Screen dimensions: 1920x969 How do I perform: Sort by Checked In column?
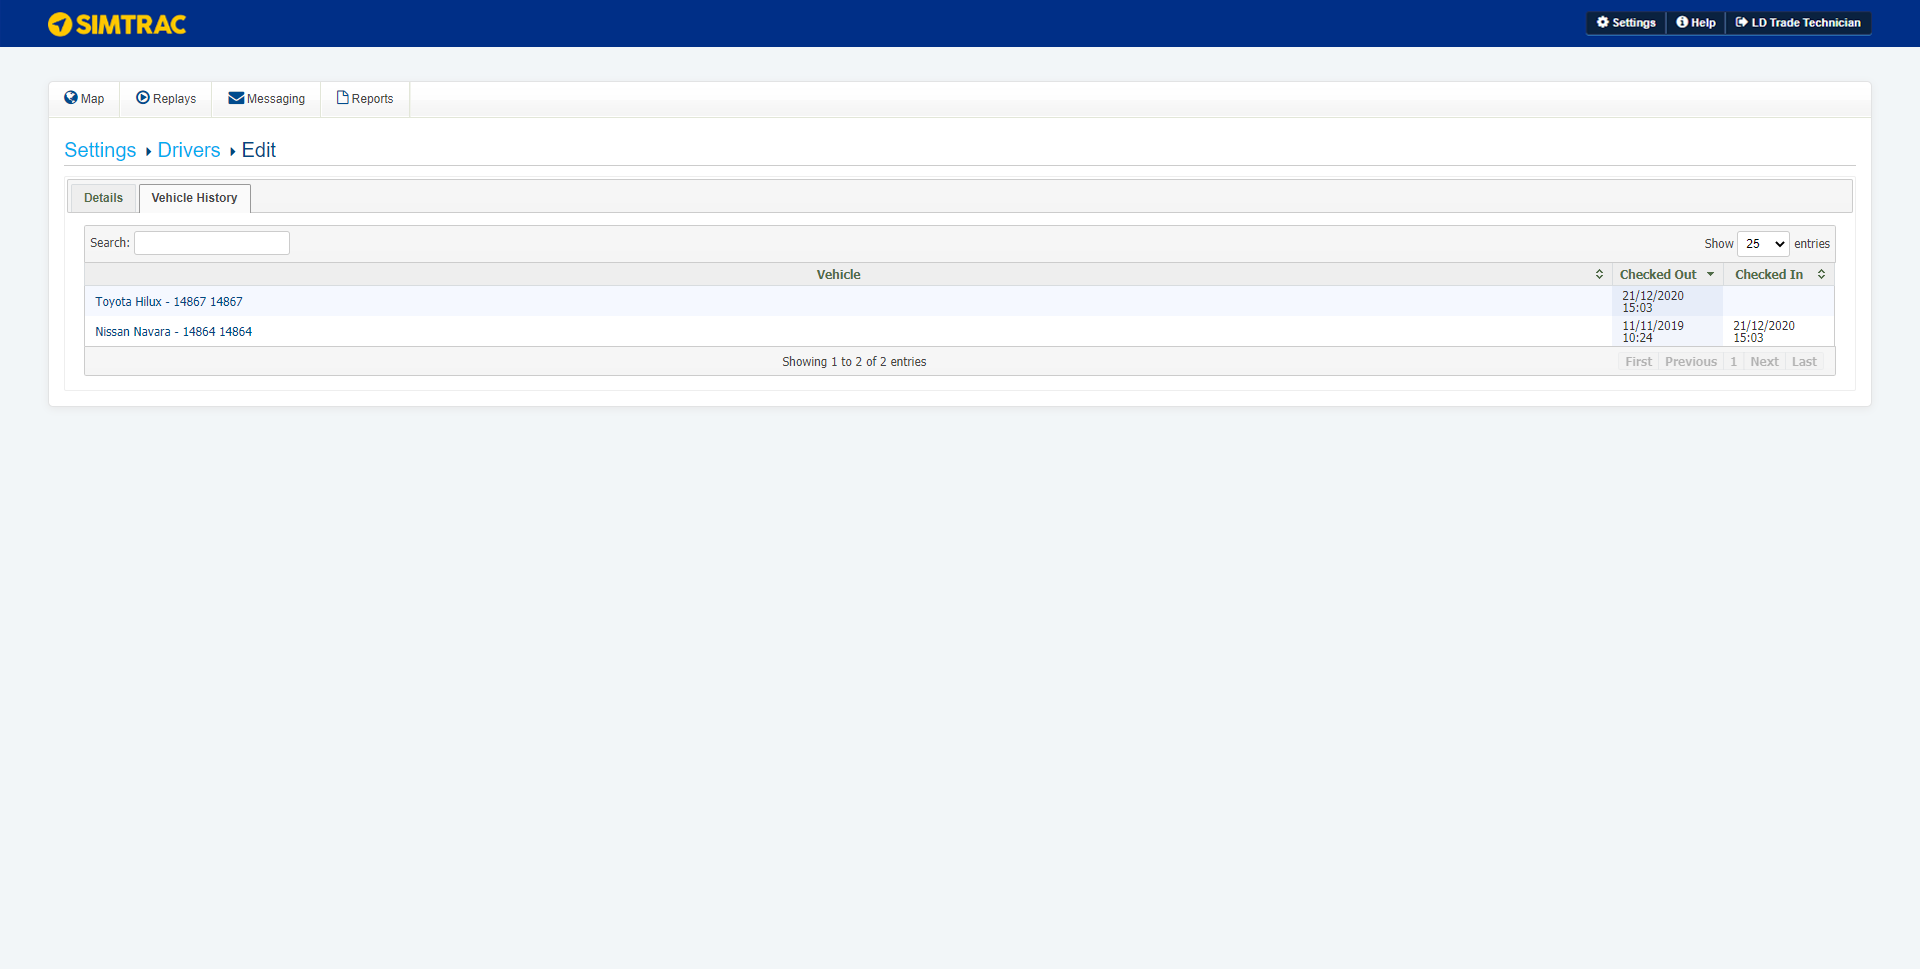[x=1779, y=274]
